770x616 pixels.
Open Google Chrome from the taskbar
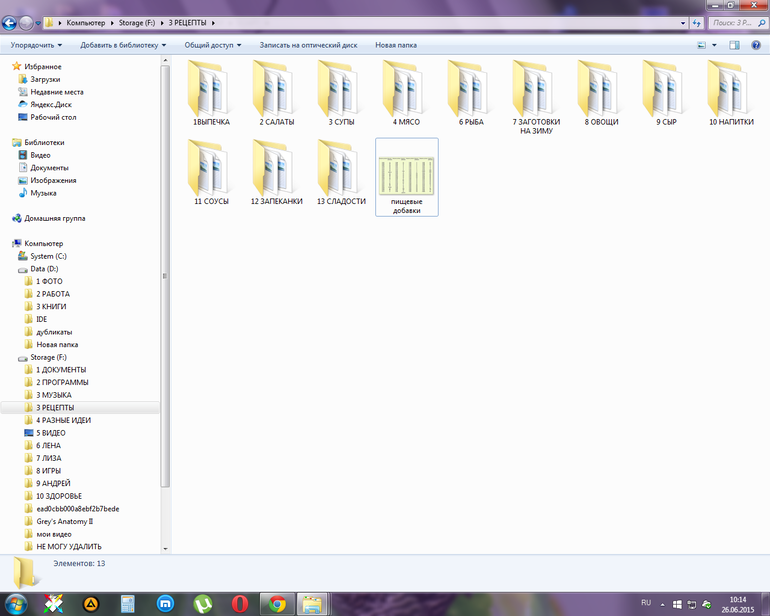(x=277, y=604)
